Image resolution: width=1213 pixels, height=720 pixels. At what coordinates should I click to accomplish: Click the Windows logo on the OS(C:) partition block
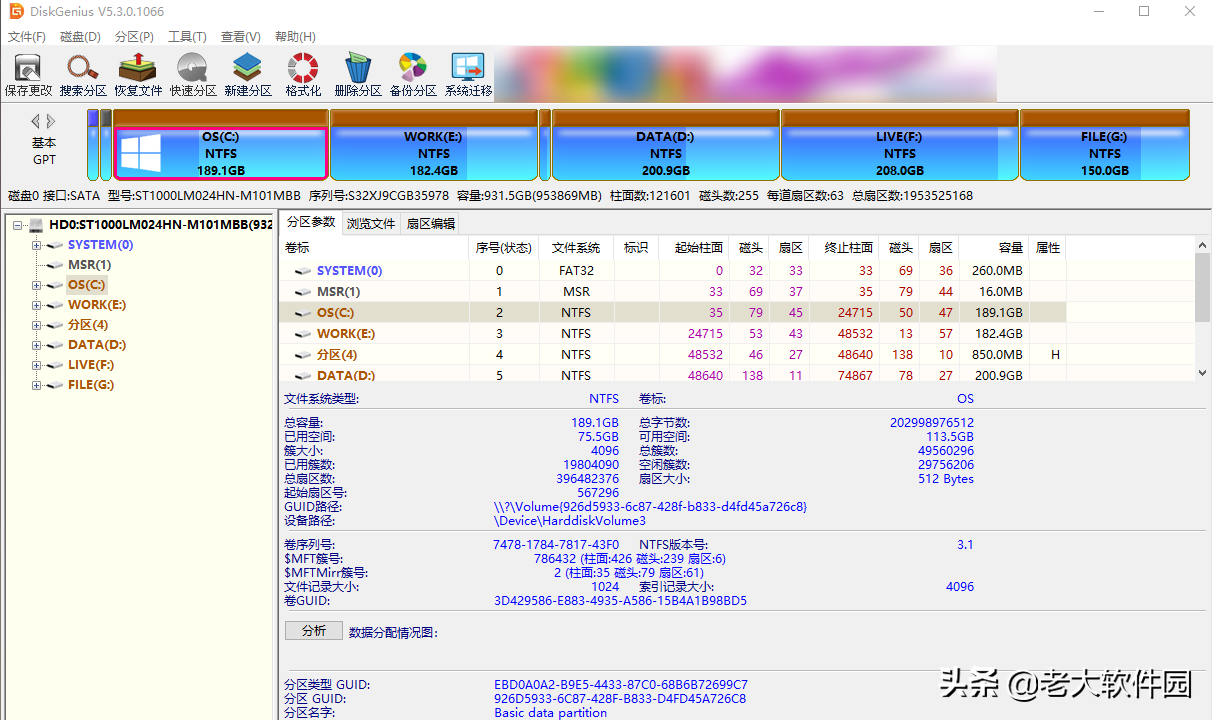pos(141,153)
